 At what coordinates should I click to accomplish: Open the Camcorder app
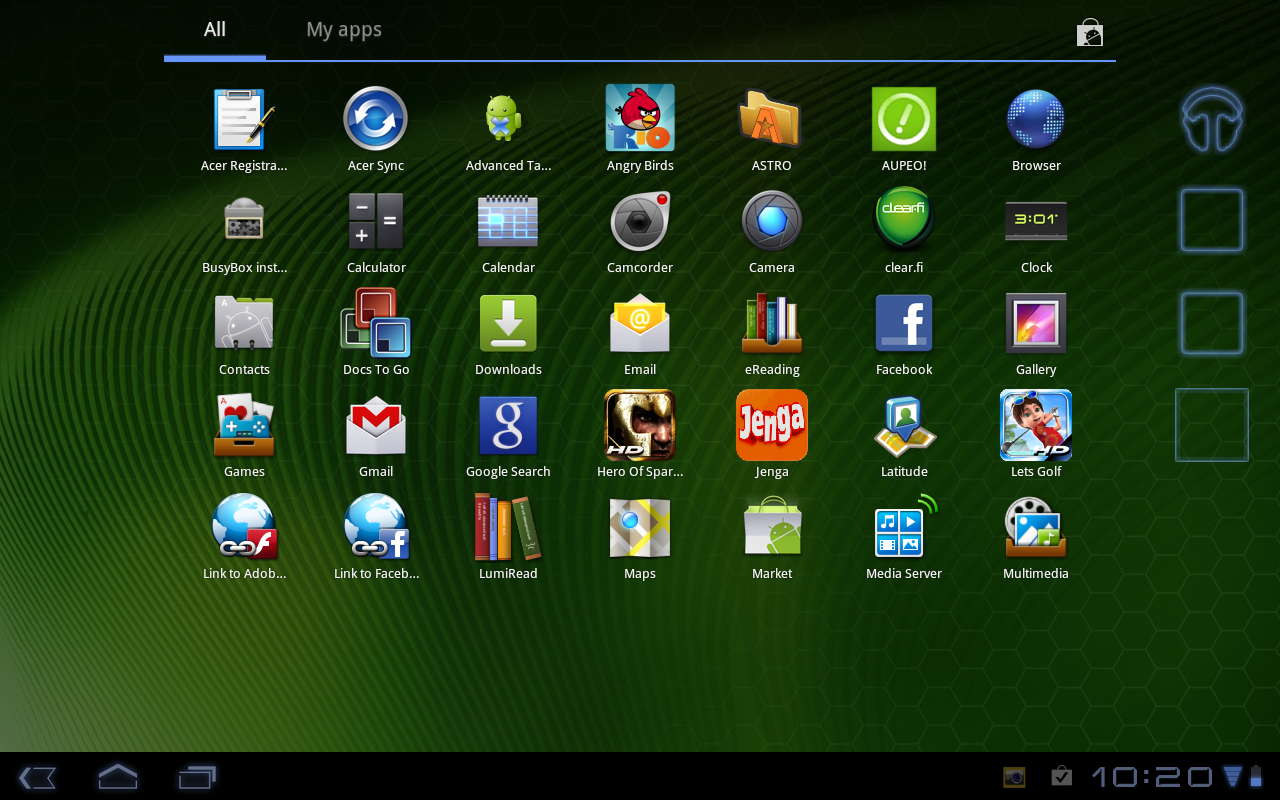(x=640, y=222)
